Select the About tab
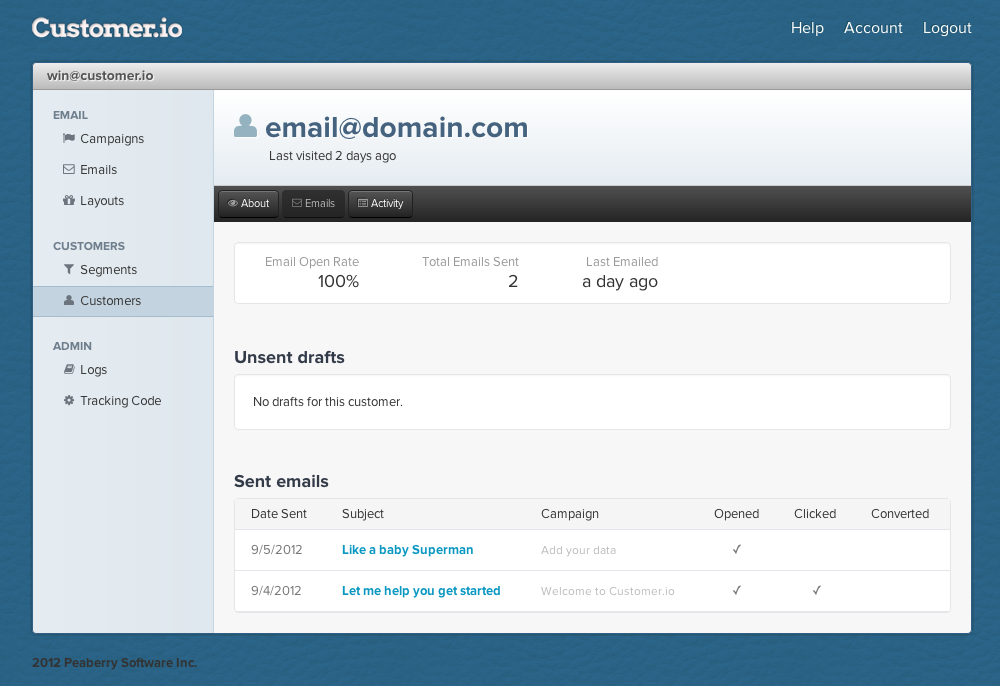The height and width of the screenshot is (686, 1000). coord(248,203)
